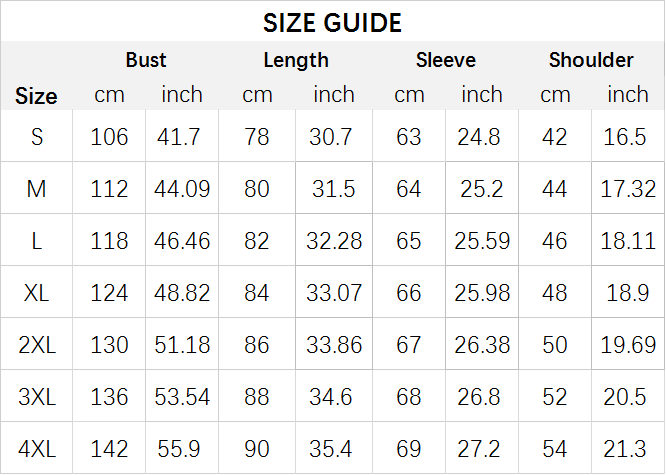Click the 88 length cm cell
The image size is (666, 475).
coord(257,397)
